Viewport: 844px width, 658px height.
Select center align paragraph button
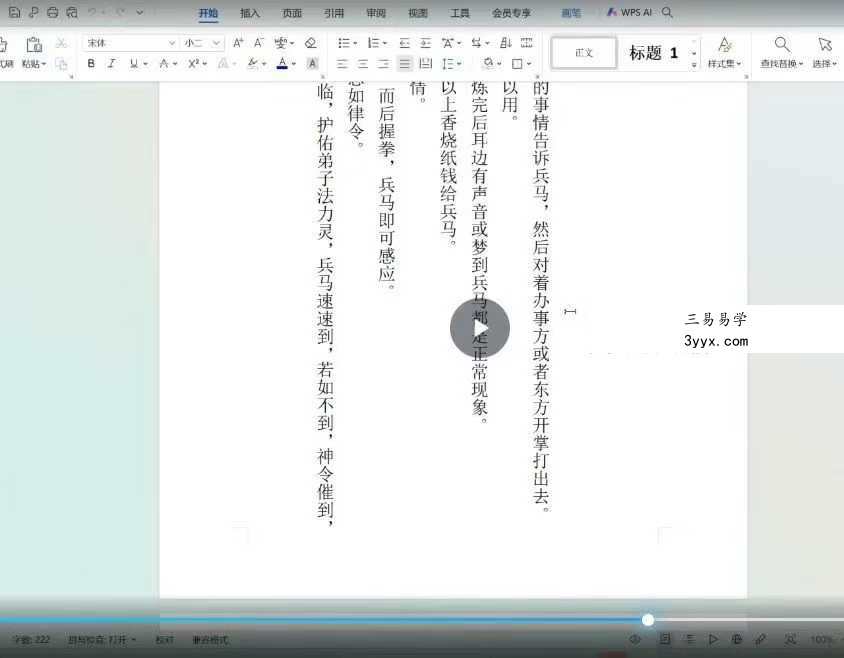(x=363, y=64)
